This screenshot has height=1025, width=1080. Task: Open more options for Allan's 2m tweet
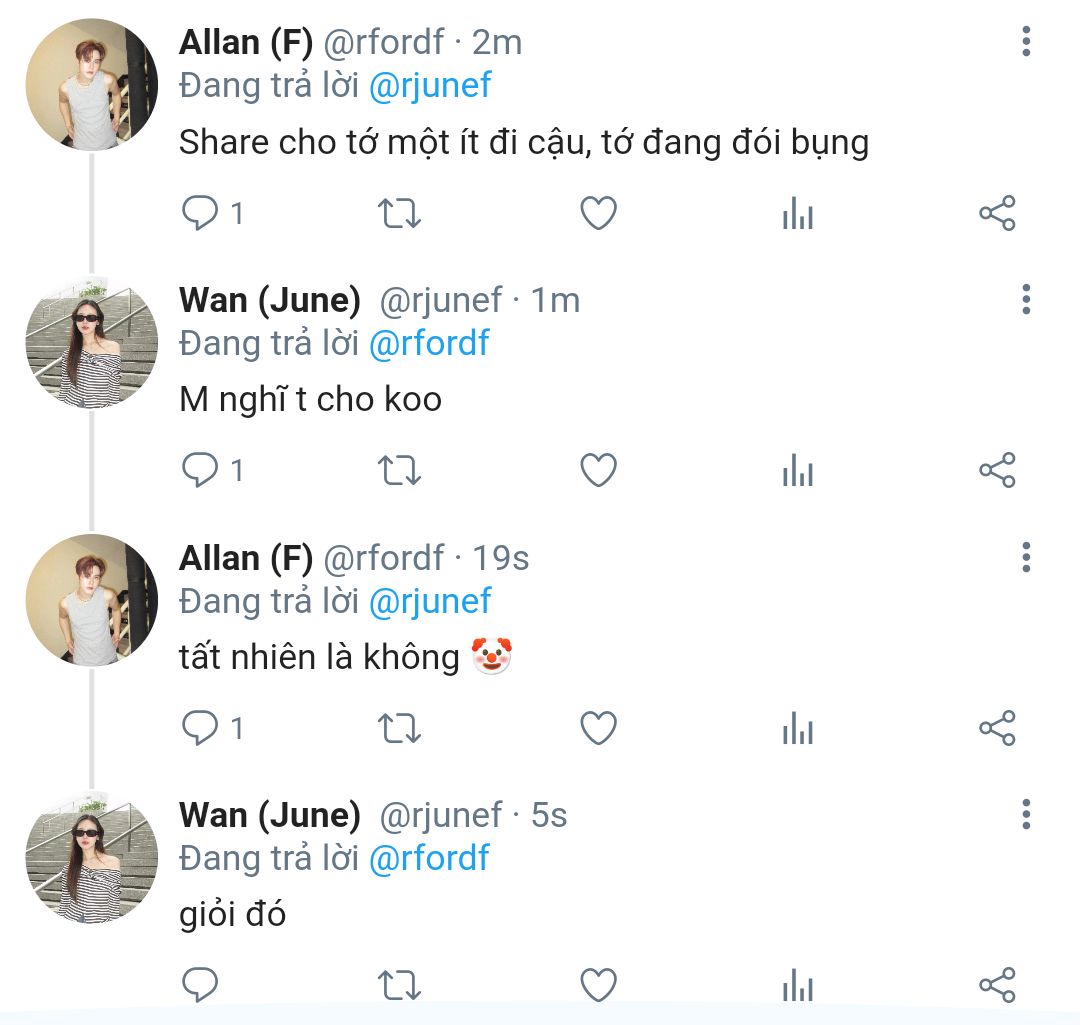point(1026,42)
